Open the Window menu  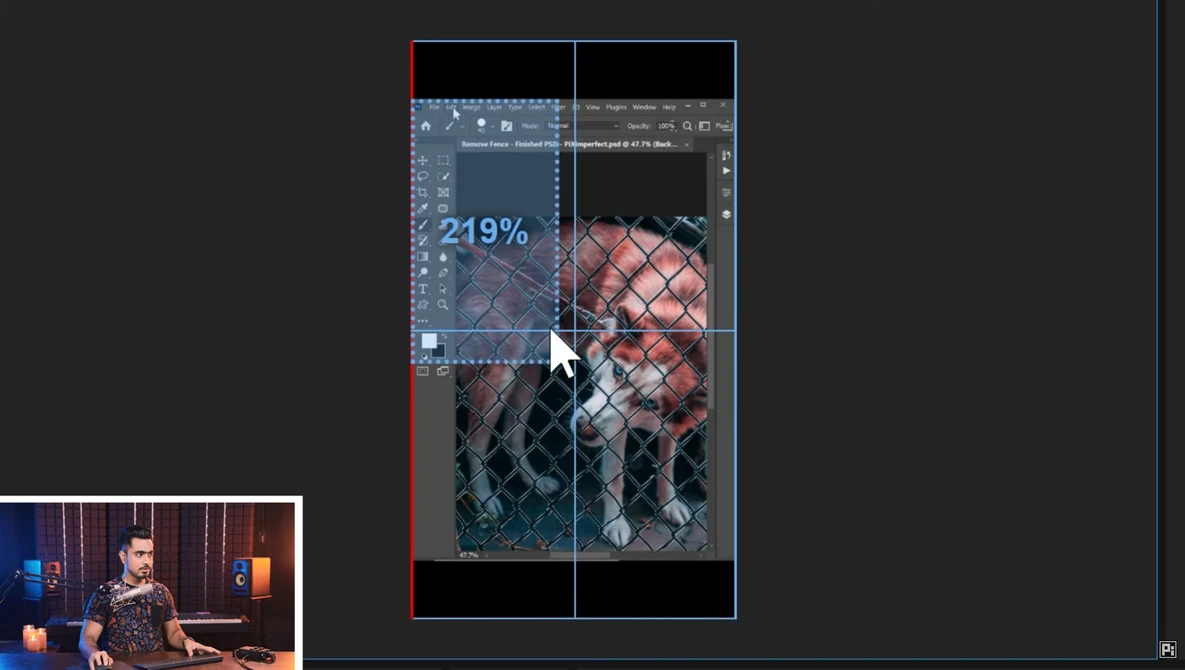point(644,107)
